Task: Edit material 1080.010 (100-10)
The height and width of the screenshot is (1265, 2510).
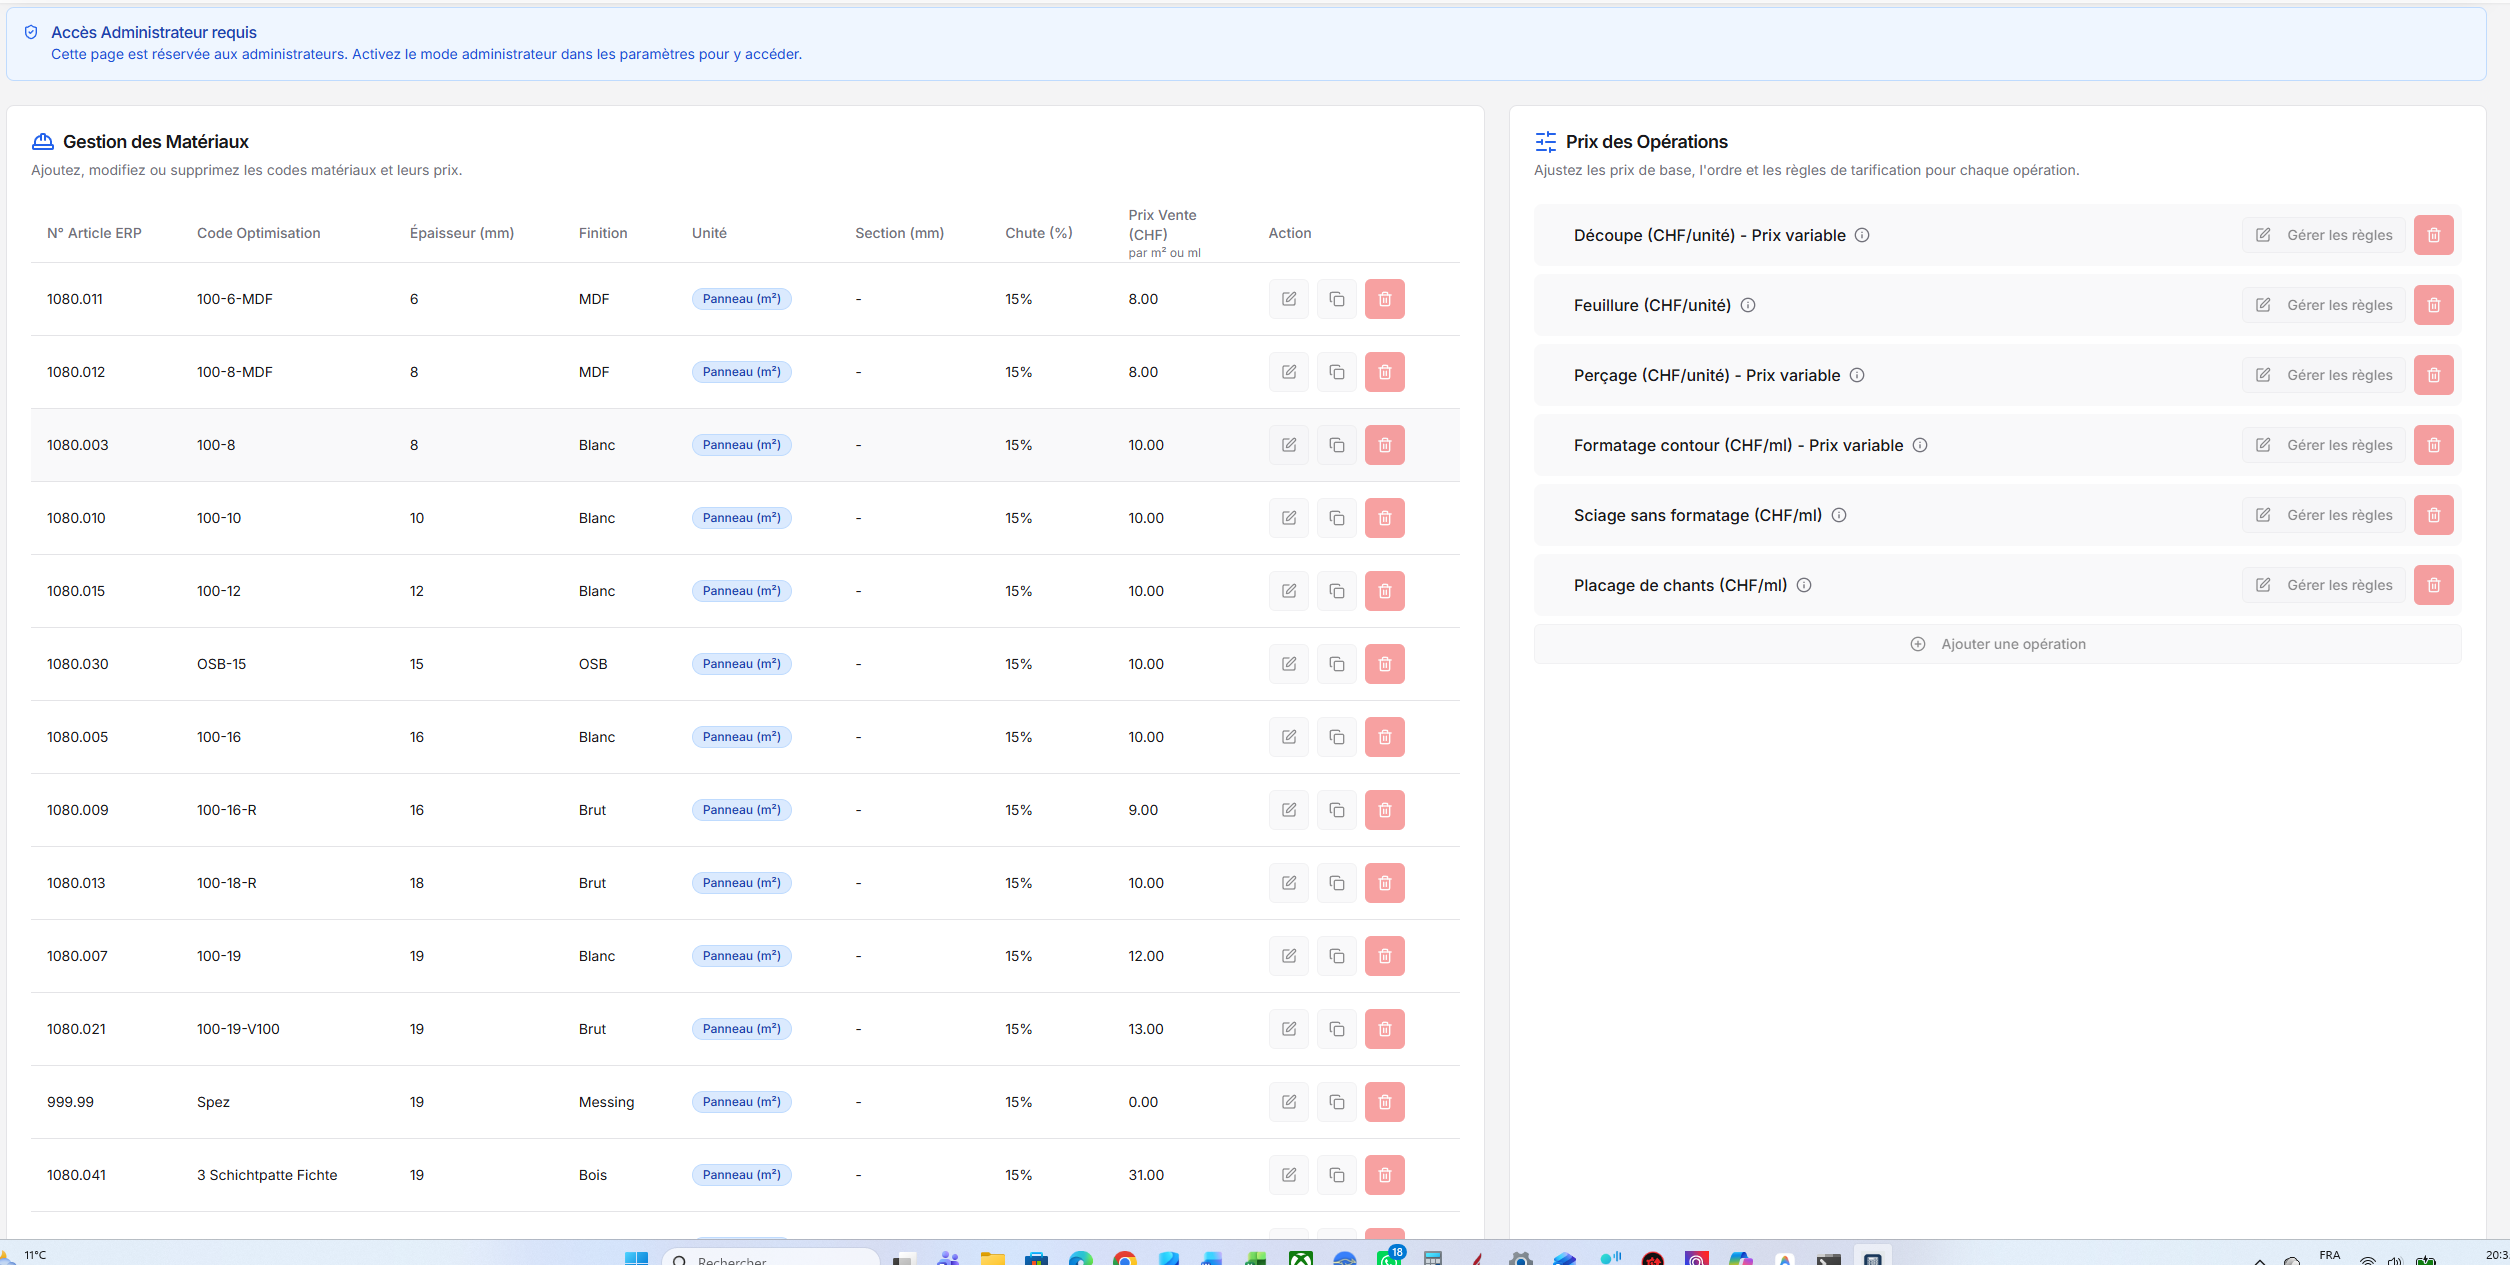Action: [x=1289, y=518]
